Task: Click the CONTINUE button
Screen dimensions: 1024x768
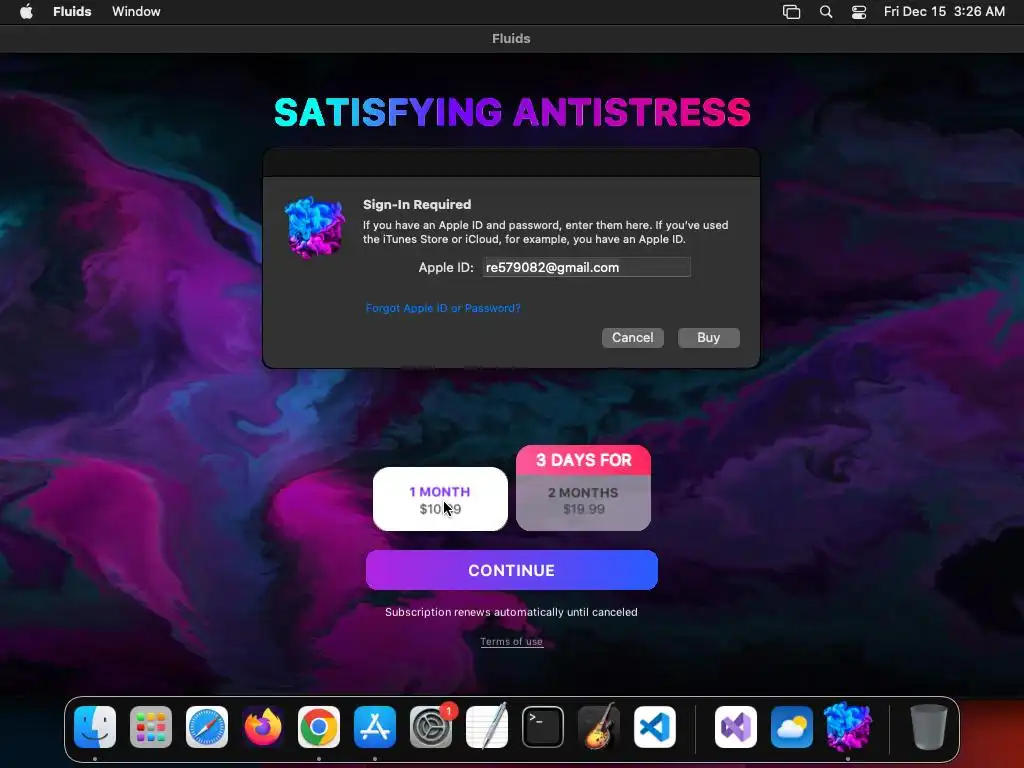Action: pyautogui.click(x=511, y=570)
